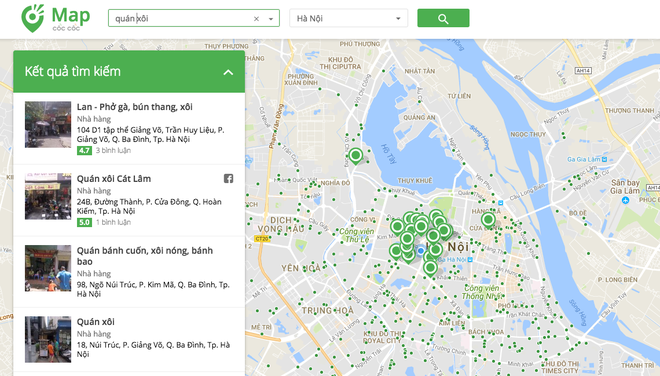Open the search suggestions dropdown arrow
The image size is (660, 376).
pyautogui.click(x=271, y=19)
